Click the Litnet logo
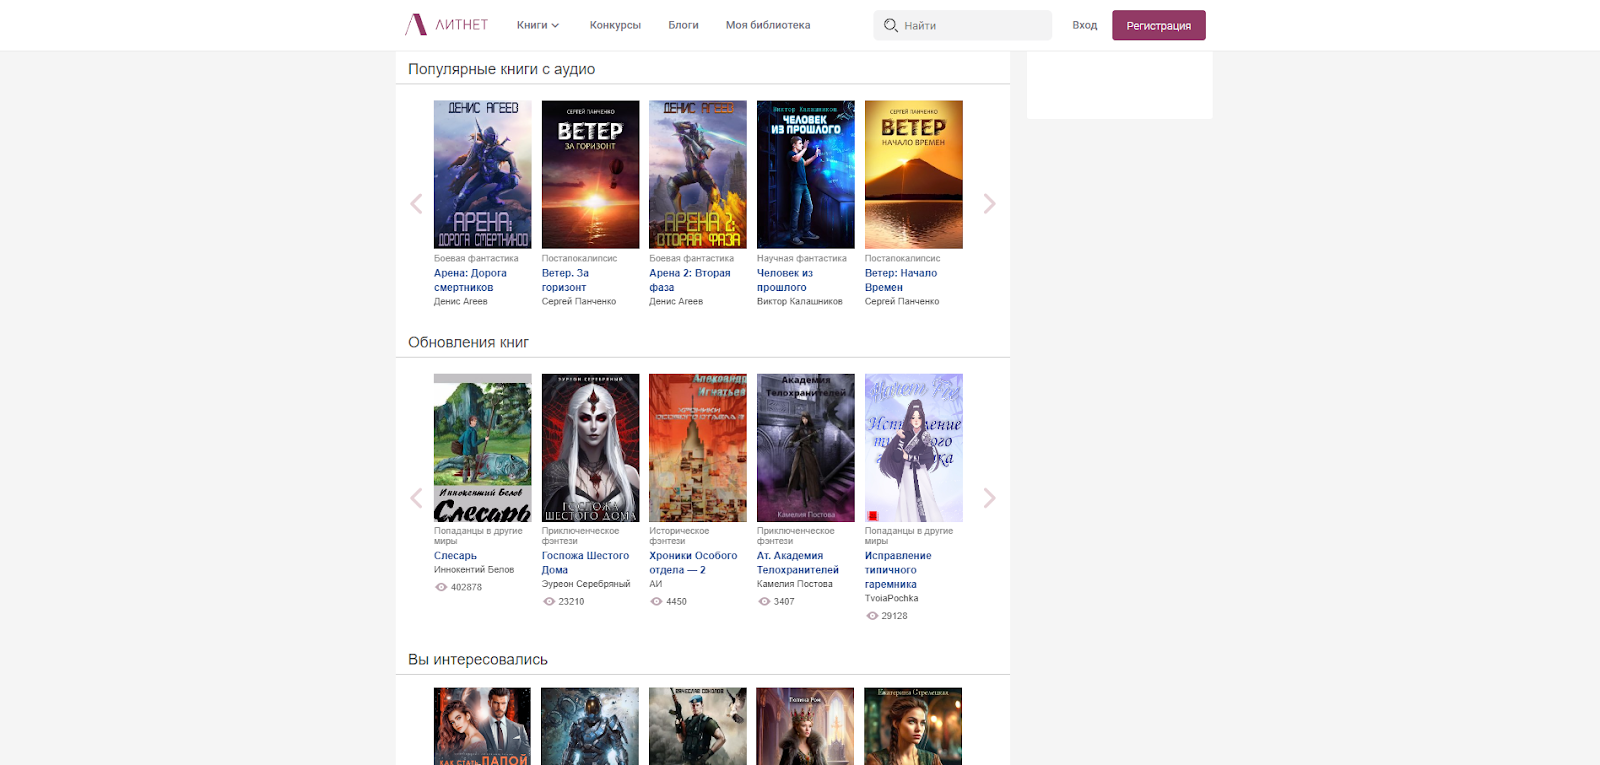 tap(446, 25)
